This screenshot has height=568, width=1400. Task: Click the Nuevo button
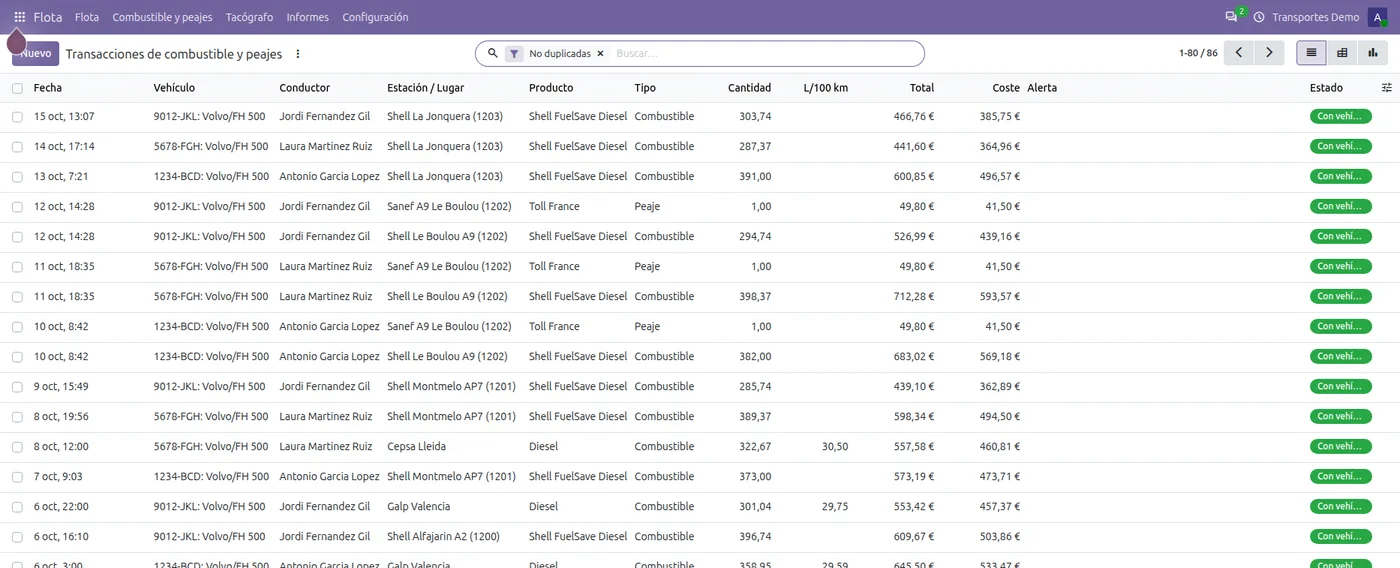point(36,54)
